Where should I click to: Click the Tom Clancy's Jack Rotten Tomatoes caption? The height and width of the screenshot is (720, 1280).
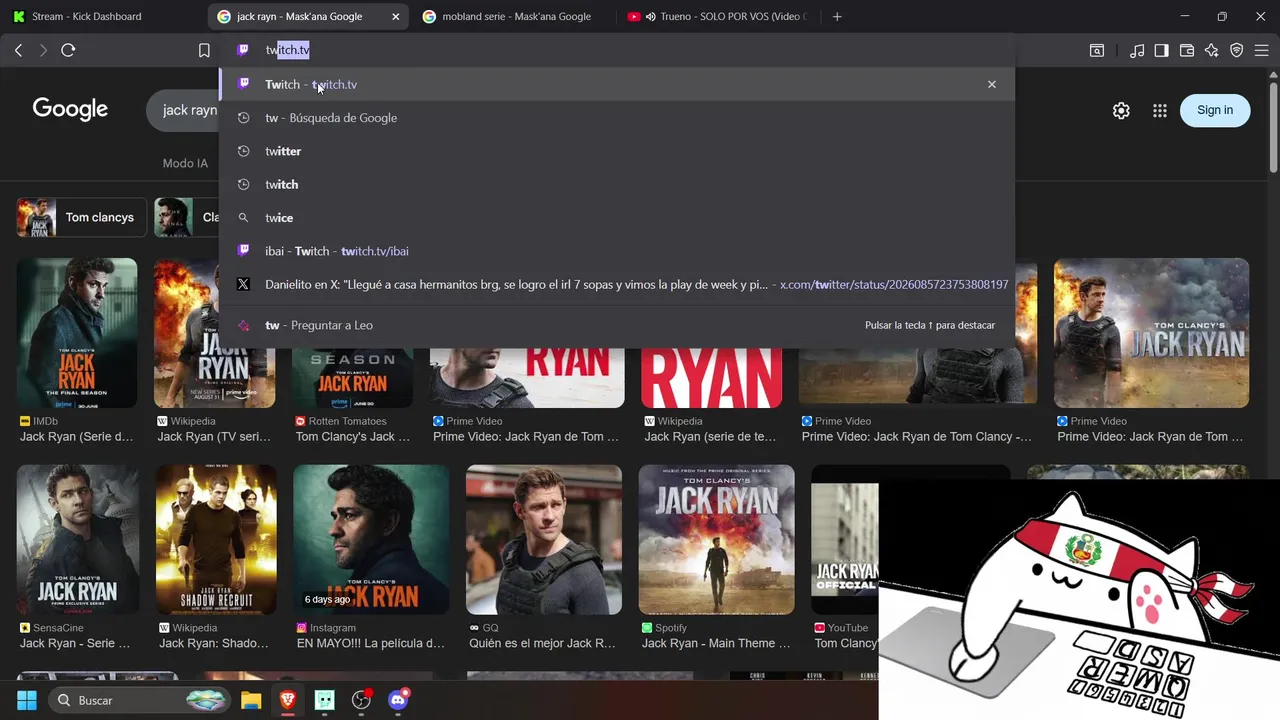click(352, 437)
